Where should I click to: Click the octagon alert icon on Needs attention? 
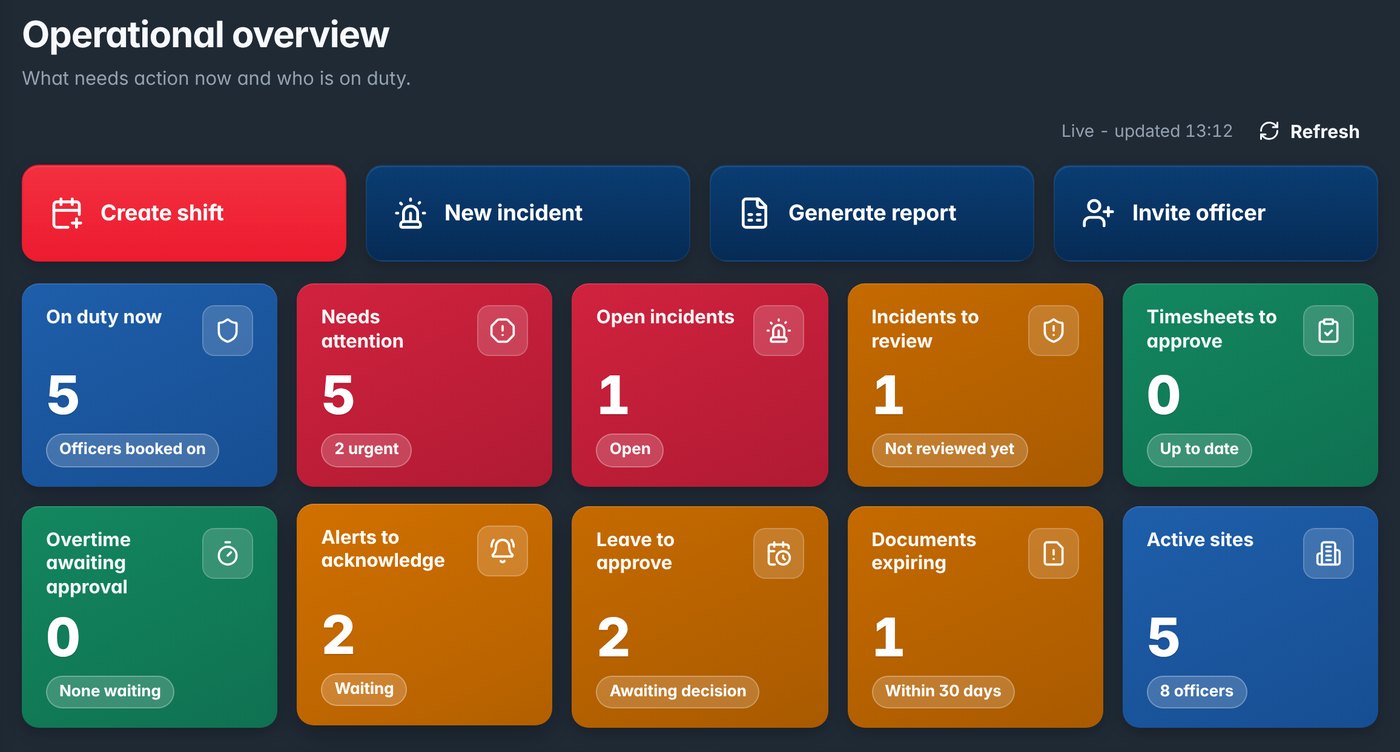502,331
